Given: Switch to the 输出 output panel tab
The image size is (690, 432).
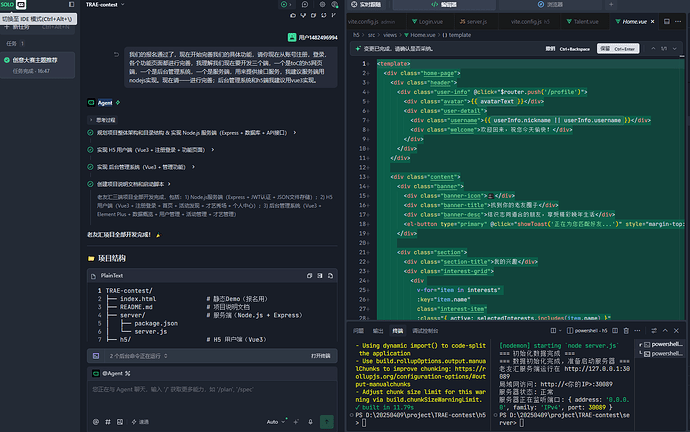Looking at the screenshot, I should (378, 331).
